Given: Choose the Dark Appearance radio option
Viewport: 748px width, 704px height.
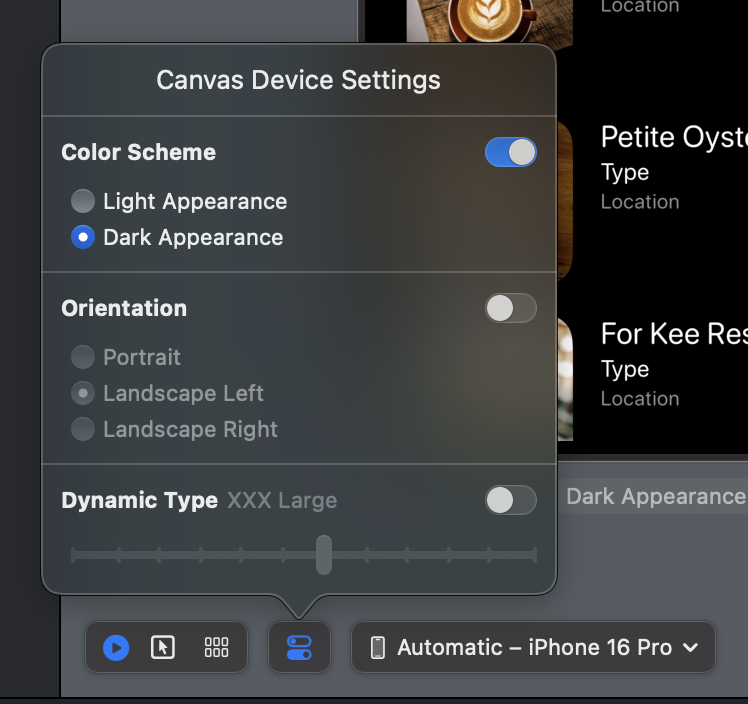Looking at the screenshot, I should (x=83, y=238).
